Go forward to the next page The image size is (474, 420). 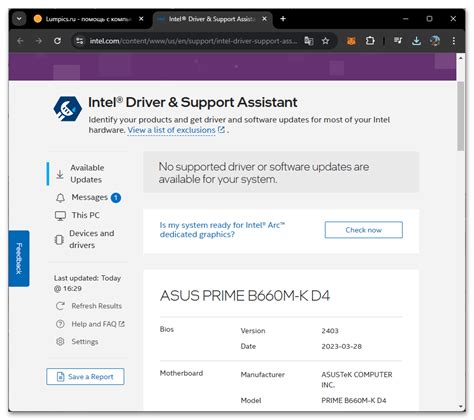39,41
